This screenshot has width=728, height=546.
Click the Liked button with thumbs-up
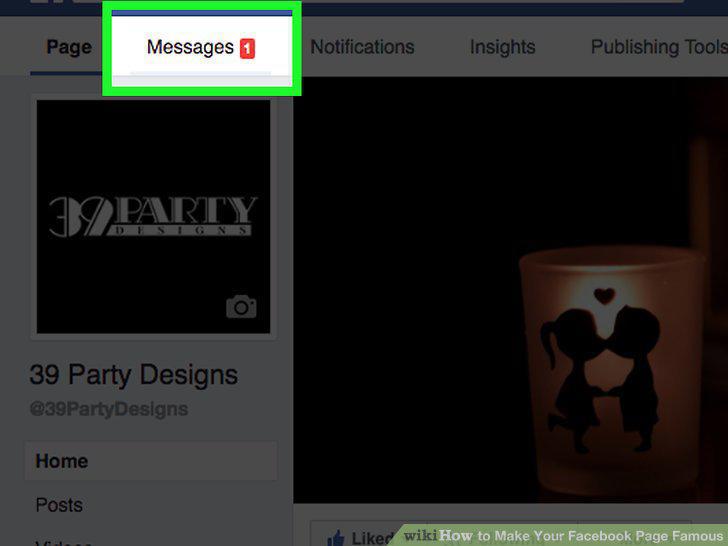pos(360,538)
